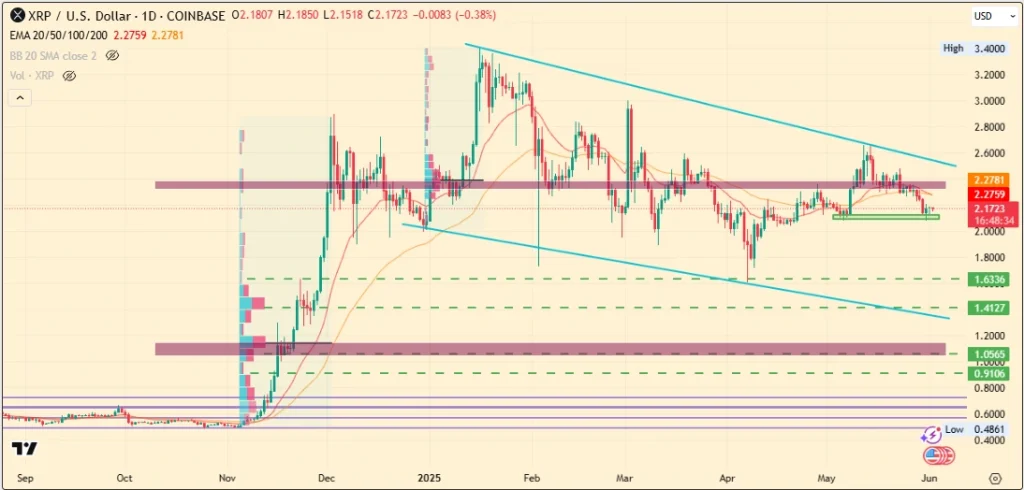This screenshot has height=490, width=1024.
Task: Click the Sep label on time axis
Action: click(25, 478)
